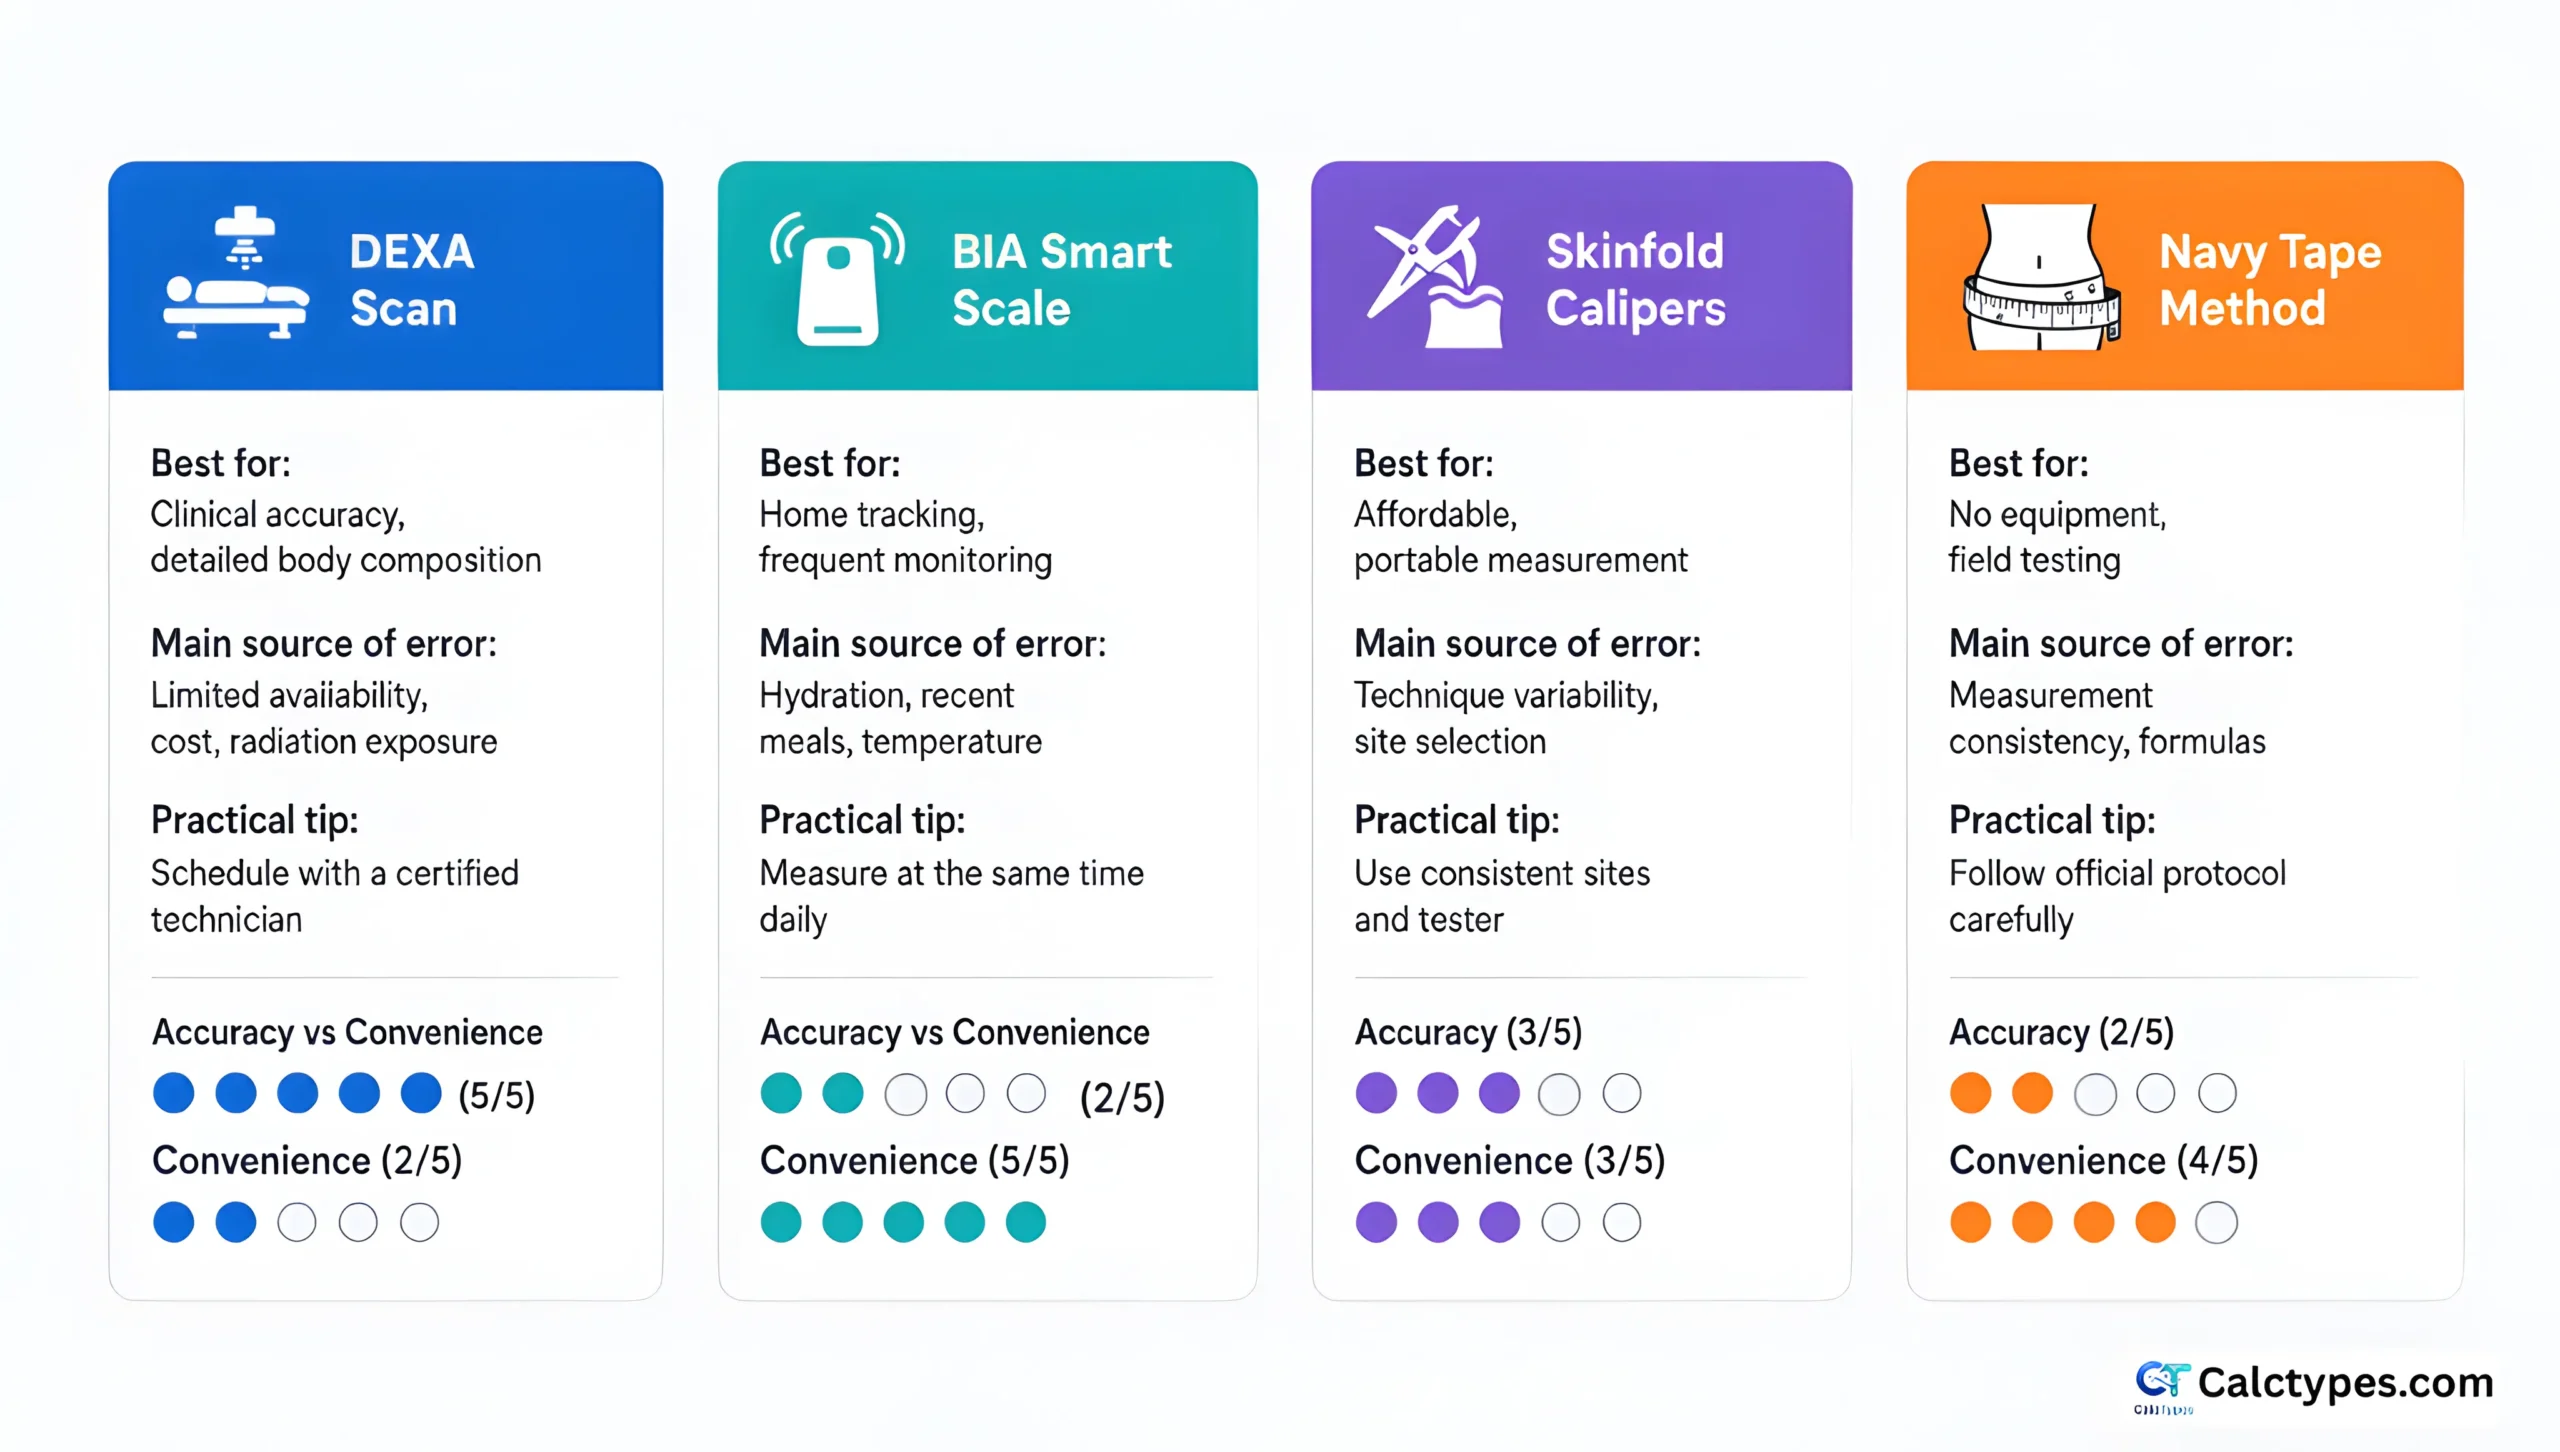Click the last teal BIA convenience dot
The width and height of the screenshot is (2560, 1452).
point(1026,1222)
